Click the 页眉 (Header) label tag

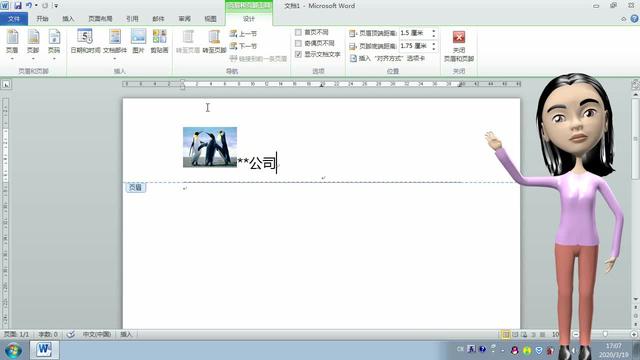[x=135, y=187]
